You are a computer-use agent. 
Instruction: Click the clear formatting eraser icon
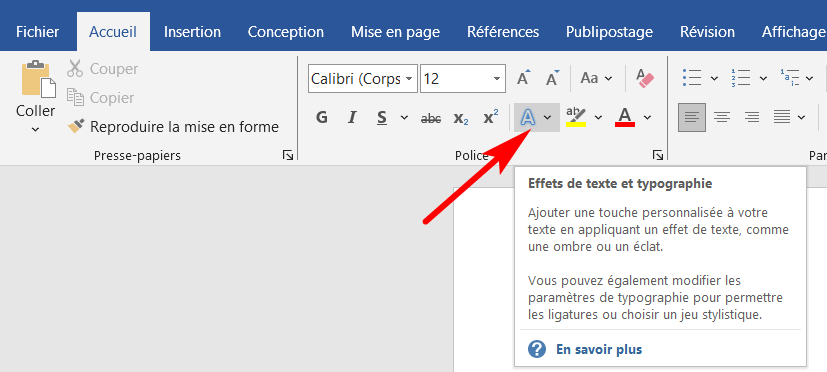point(645,79)
